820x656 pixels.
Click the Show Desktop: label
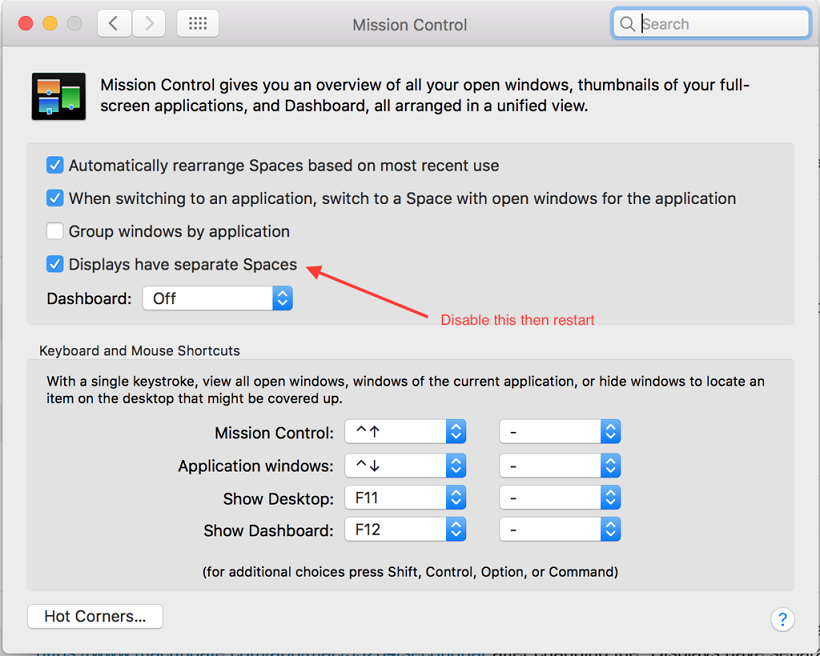[x=278, y=499]
